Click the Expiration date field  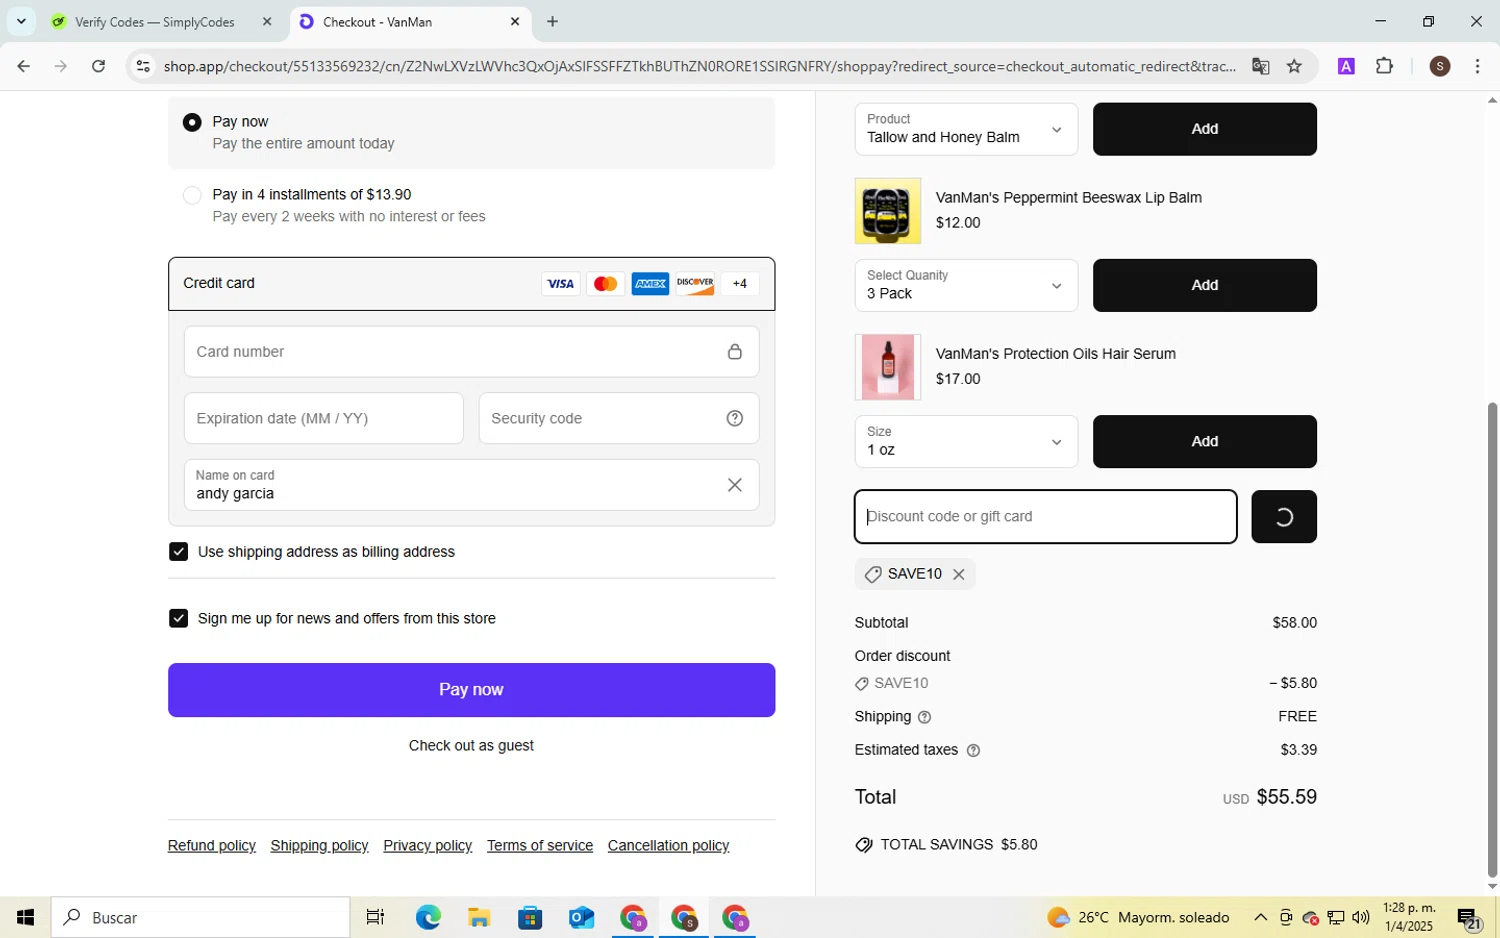323,418
